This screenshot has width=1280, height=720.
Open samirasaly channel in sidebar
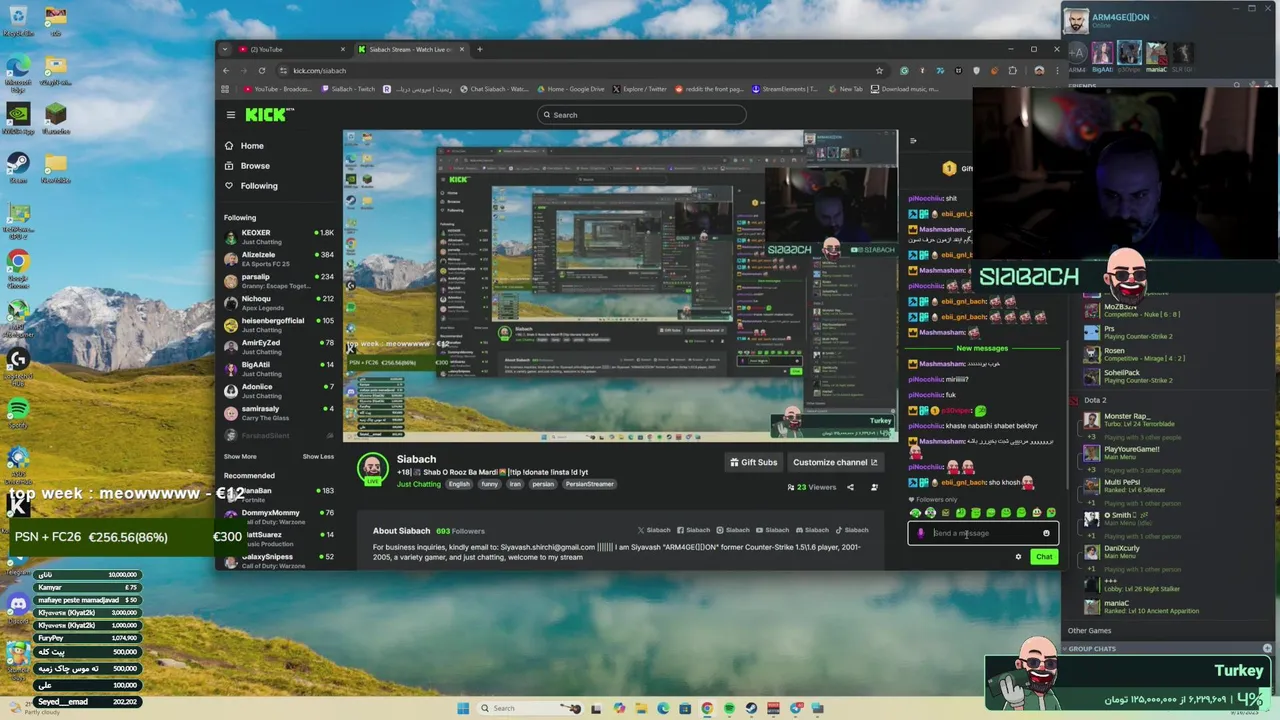coord(279,413)
